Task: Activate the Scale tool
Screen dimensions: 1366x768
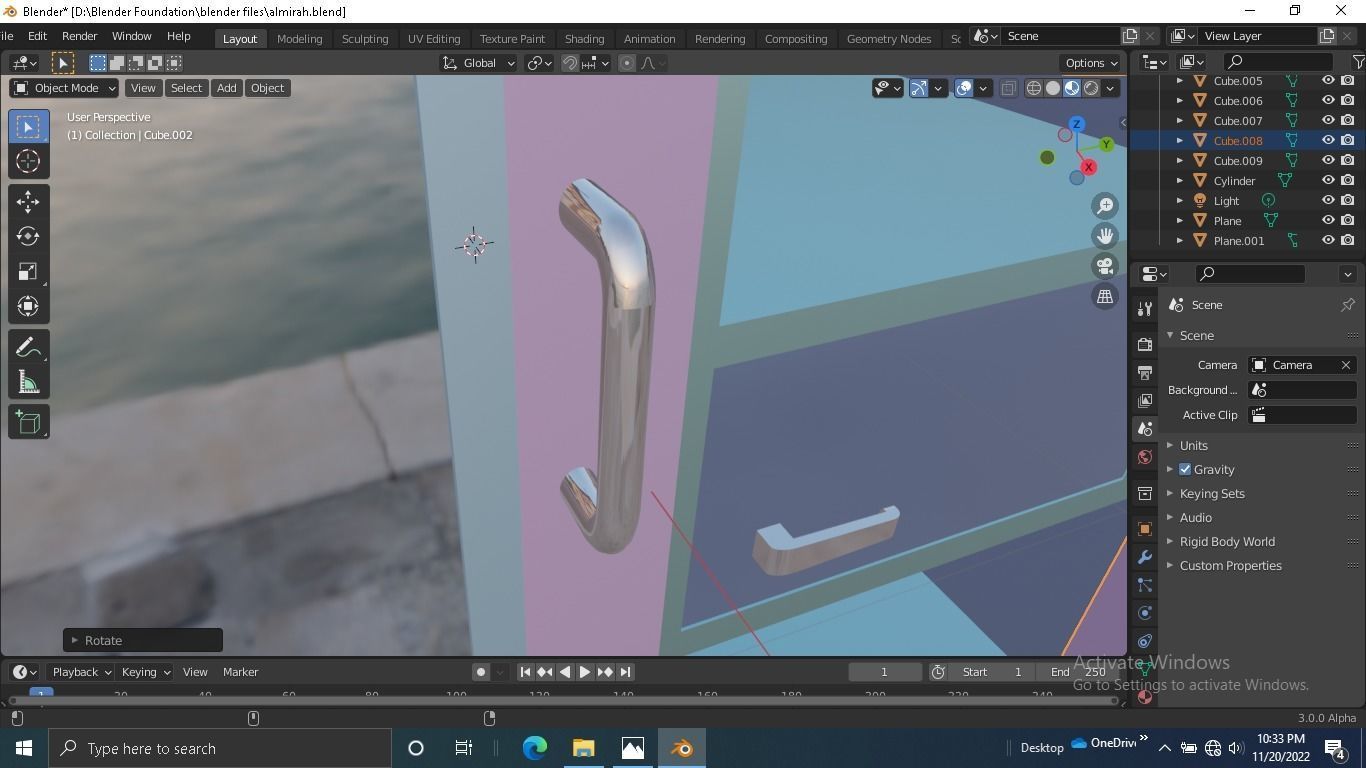Action: click(x=28, y=272)
